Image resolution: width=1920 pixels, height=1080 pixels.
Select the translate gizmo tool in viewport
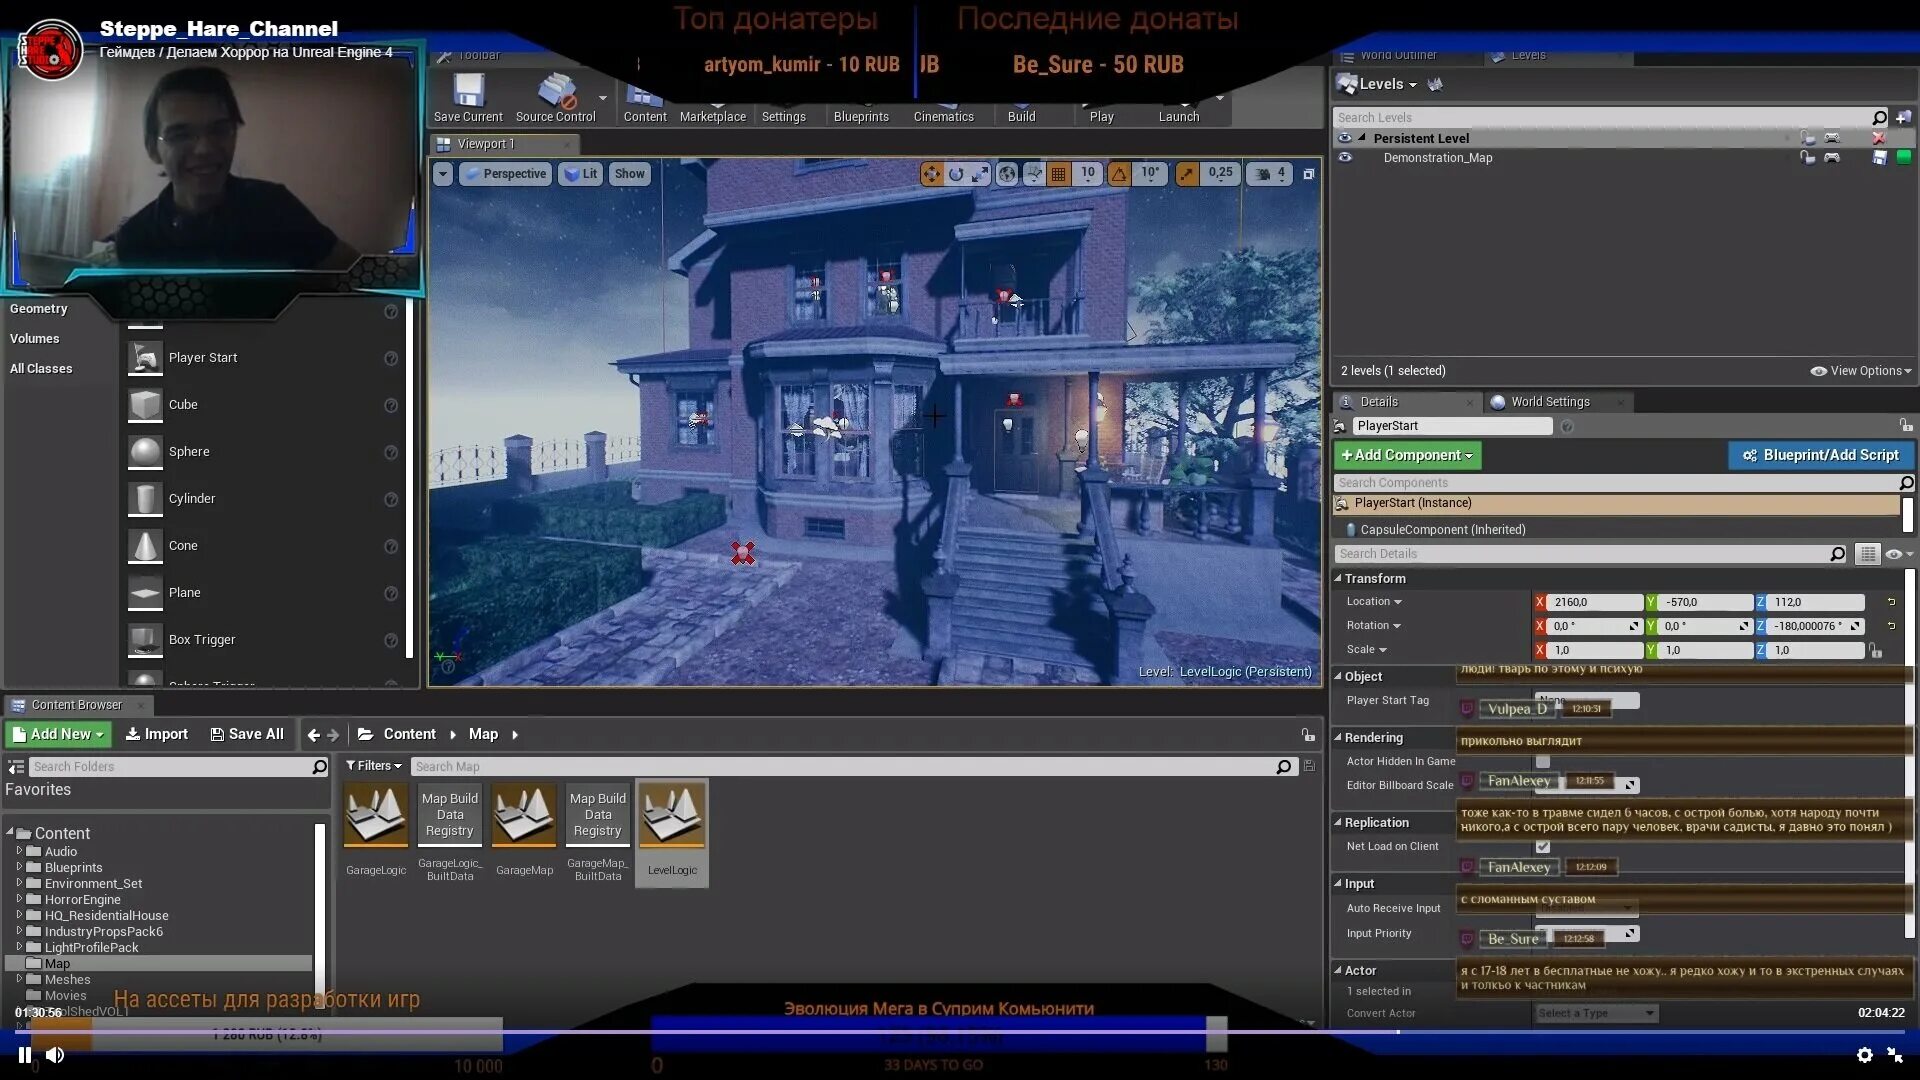[x=931, y=174]
